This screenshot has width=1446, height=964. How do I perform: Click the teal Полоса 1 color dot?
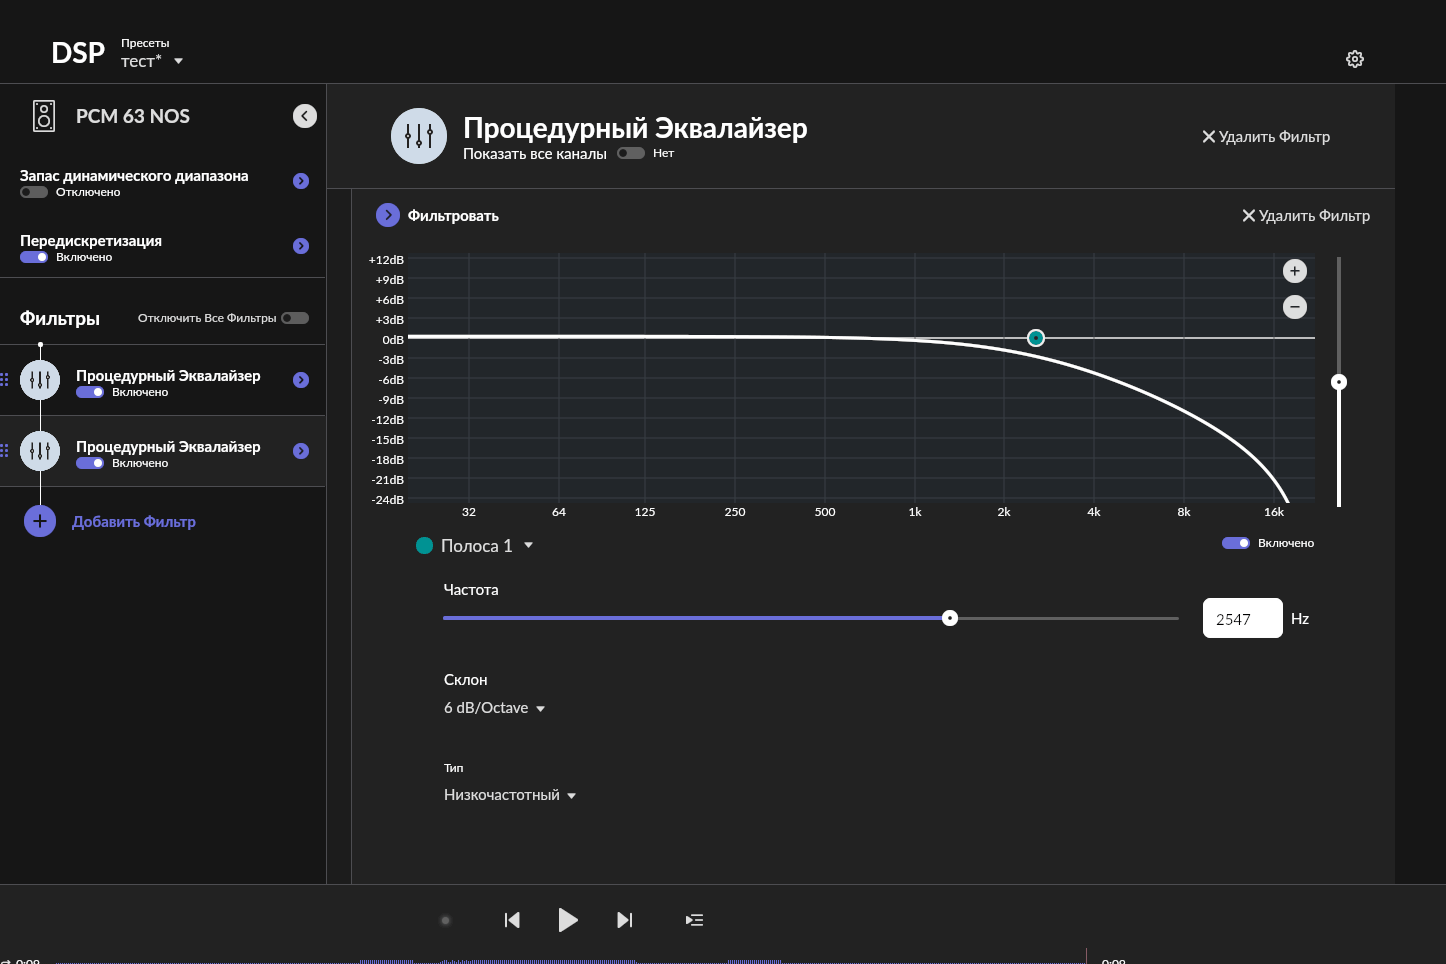click(x=424, y=545)
